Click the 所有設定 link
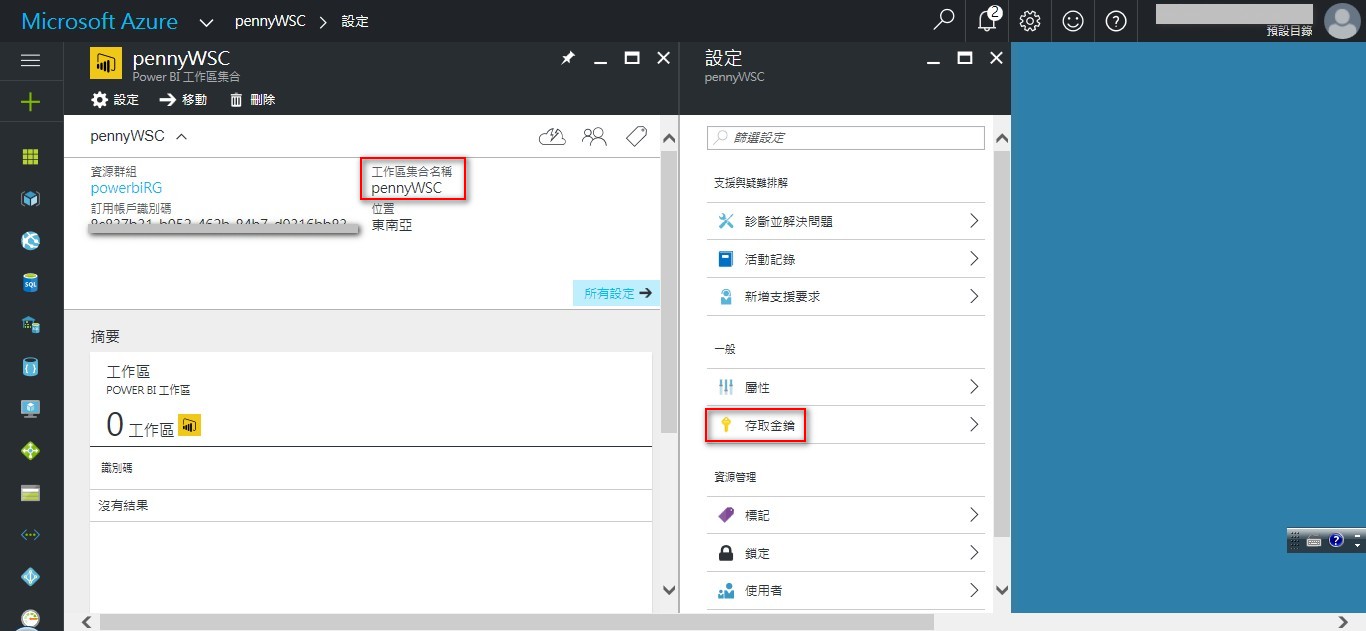 [x=616, y=293]
